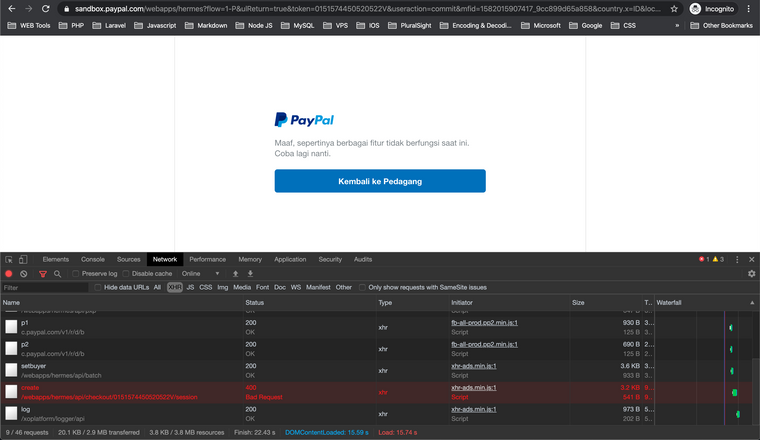This screenshot has height=440, width=760.
Task: Export HAR file with download arrow
Action: point(250,273)
